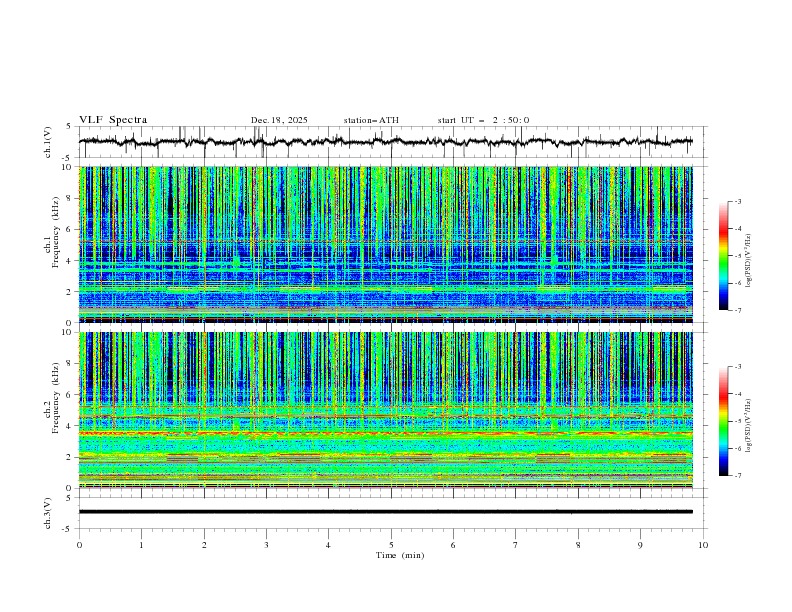Viewport: 792px width, 612px height.
Task: Click the "-7" label on ch.1 colorbar
Action: coord(738,310)
